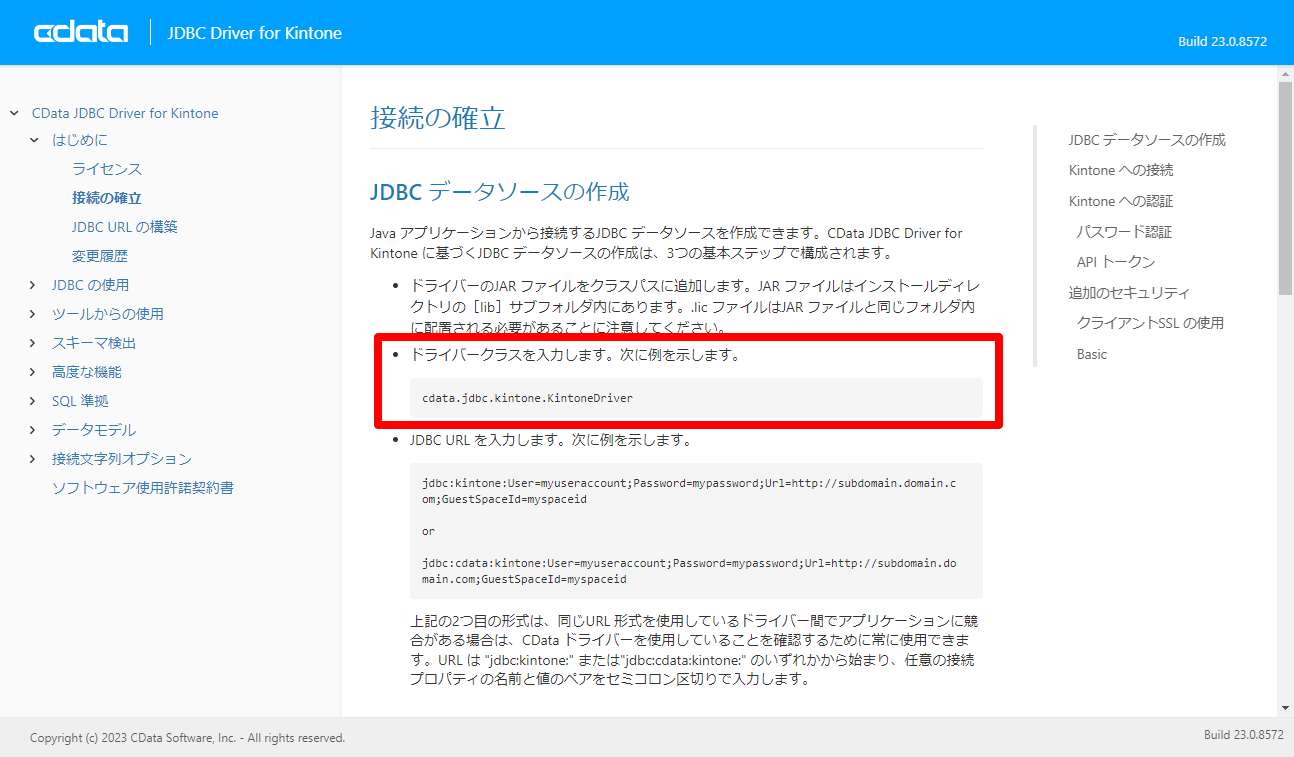Open the 接続文字列オプション page
1294x757 pixels.
pos(122,459)
